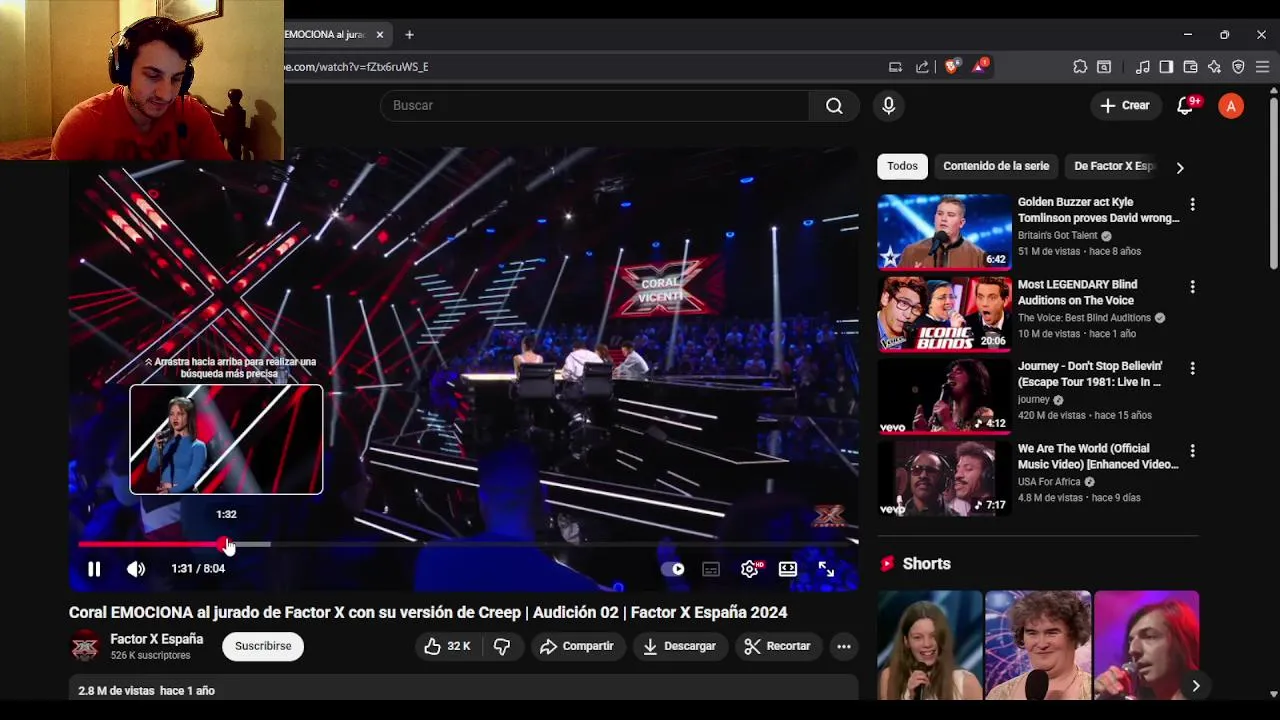Open the Brave Wallet icon

coord(1190,67)
